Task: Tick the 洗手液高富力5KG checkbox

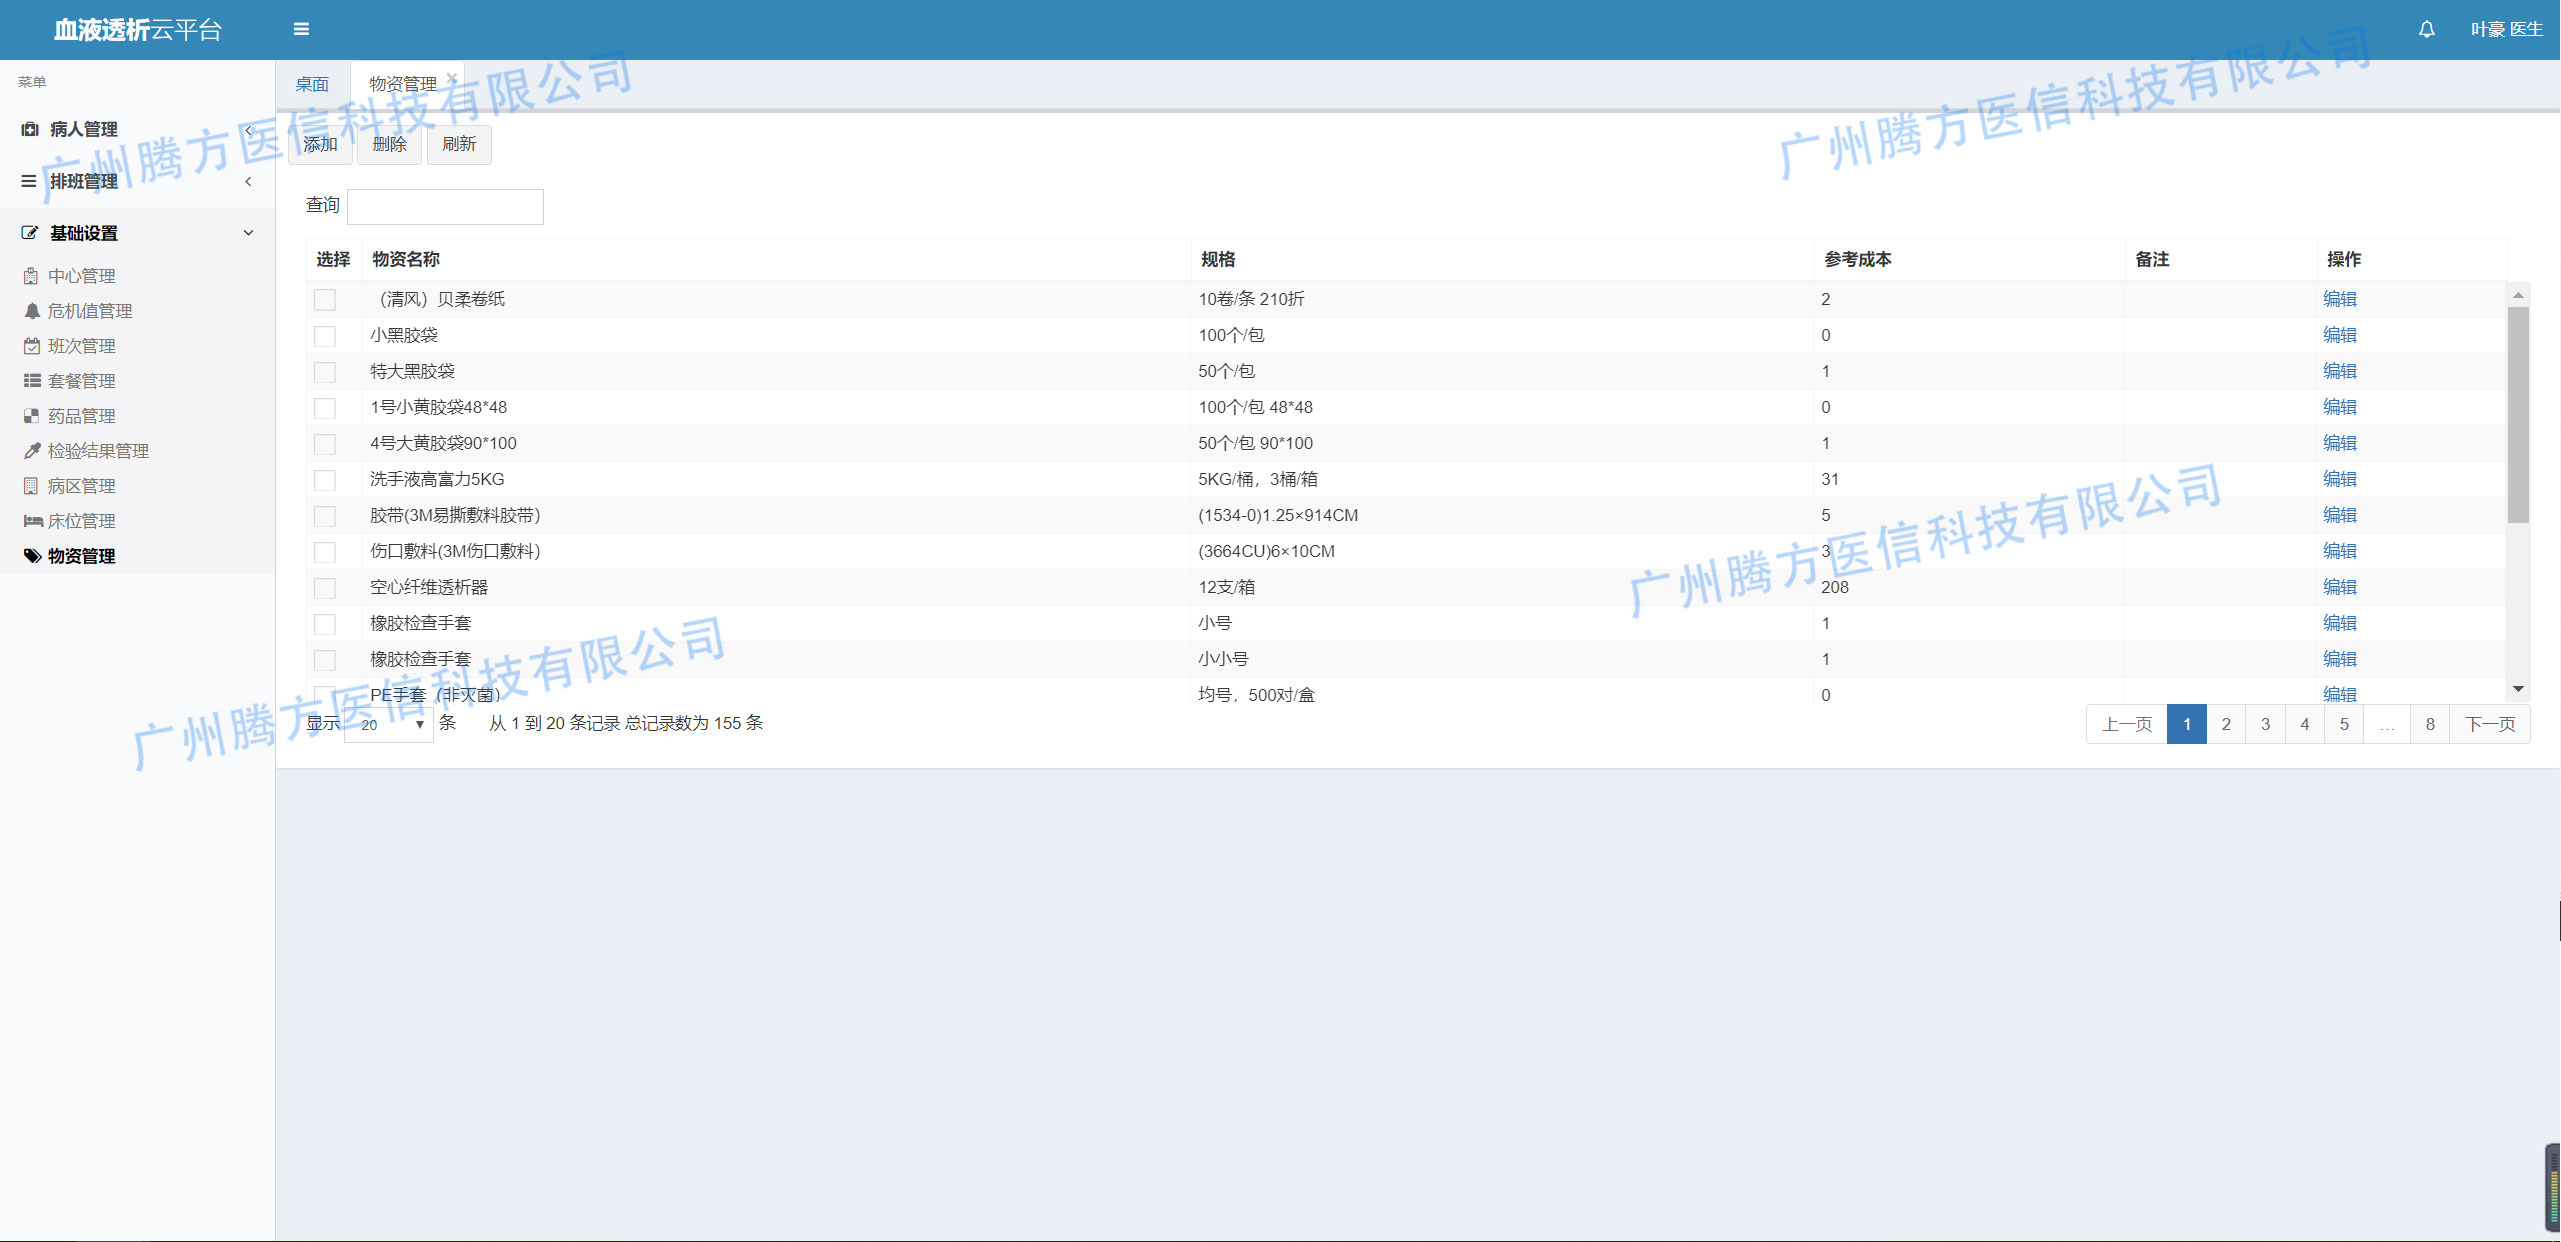Action: point(325,480)
